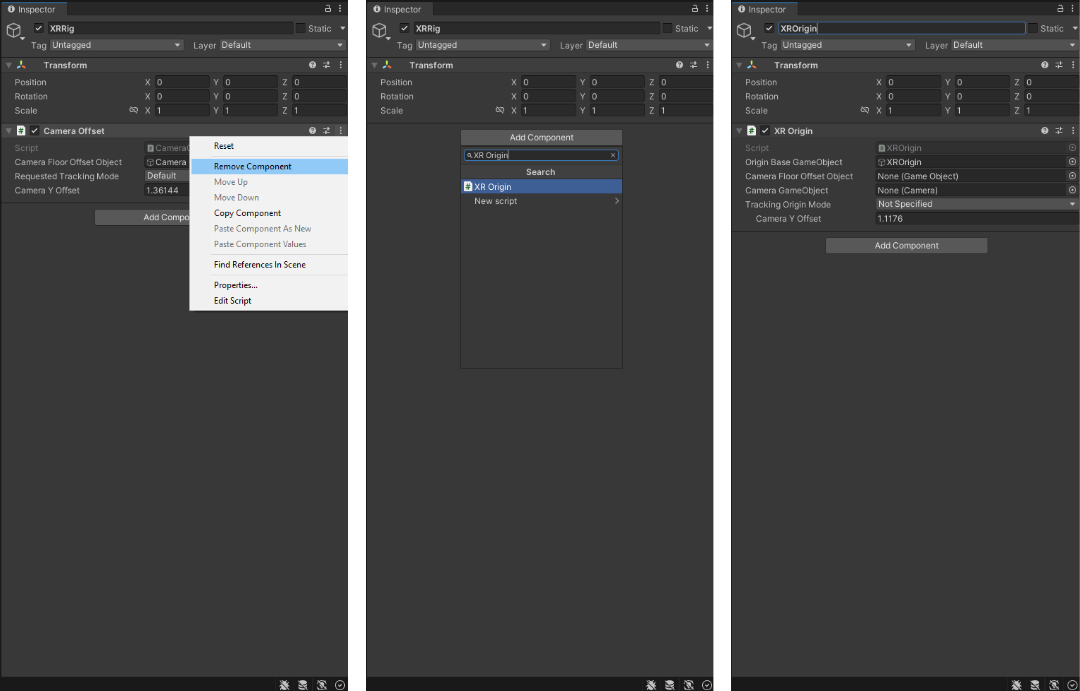This screenshot has width=1080, height=691.
Task: Open Transform kebab menu in Add Component search Inspector
Action: coord(707,65)
